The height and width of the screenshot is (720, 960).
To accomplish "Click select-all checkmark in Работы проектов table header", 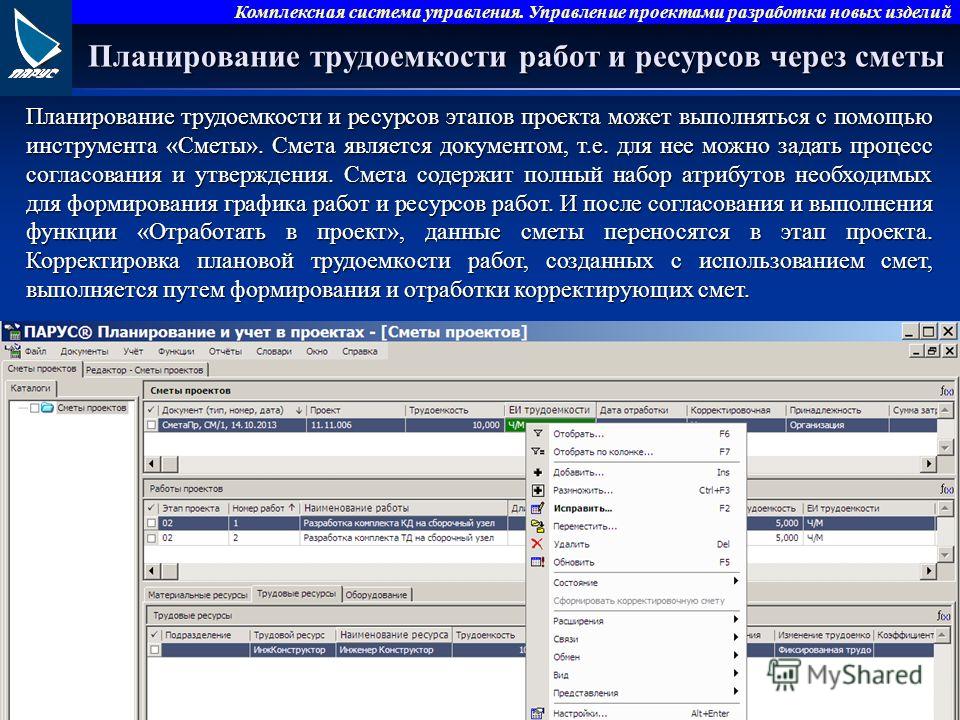I will click(x=151, y=508).
